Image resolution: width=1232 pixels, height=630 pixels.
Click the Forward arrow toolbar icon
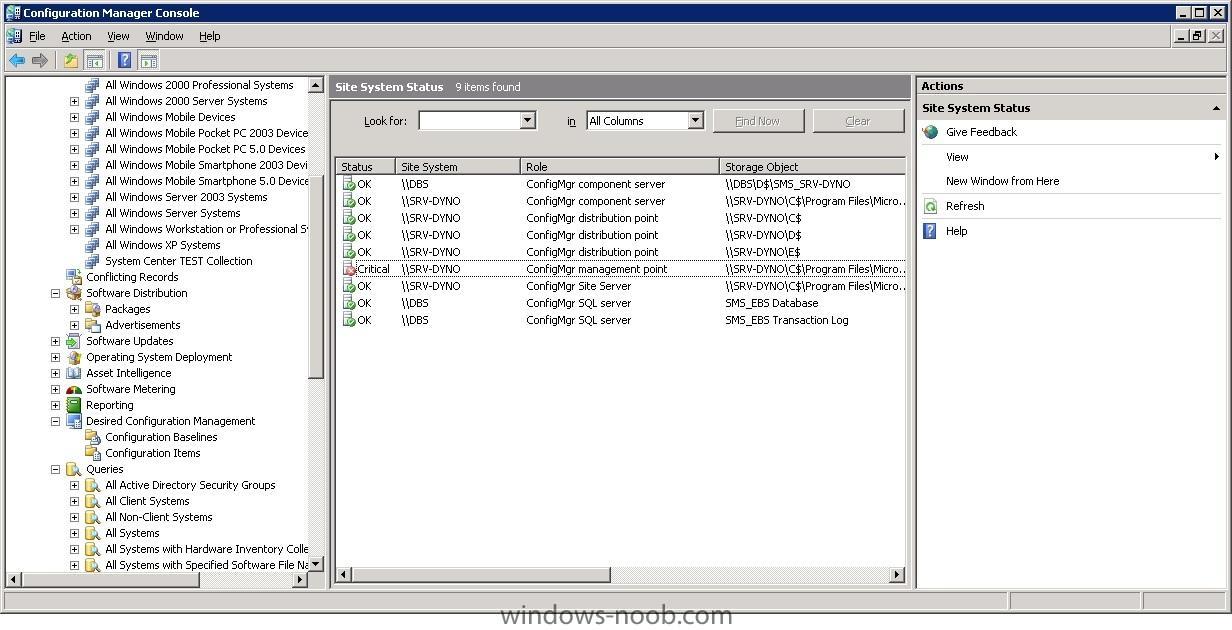[x=40, y=60]
